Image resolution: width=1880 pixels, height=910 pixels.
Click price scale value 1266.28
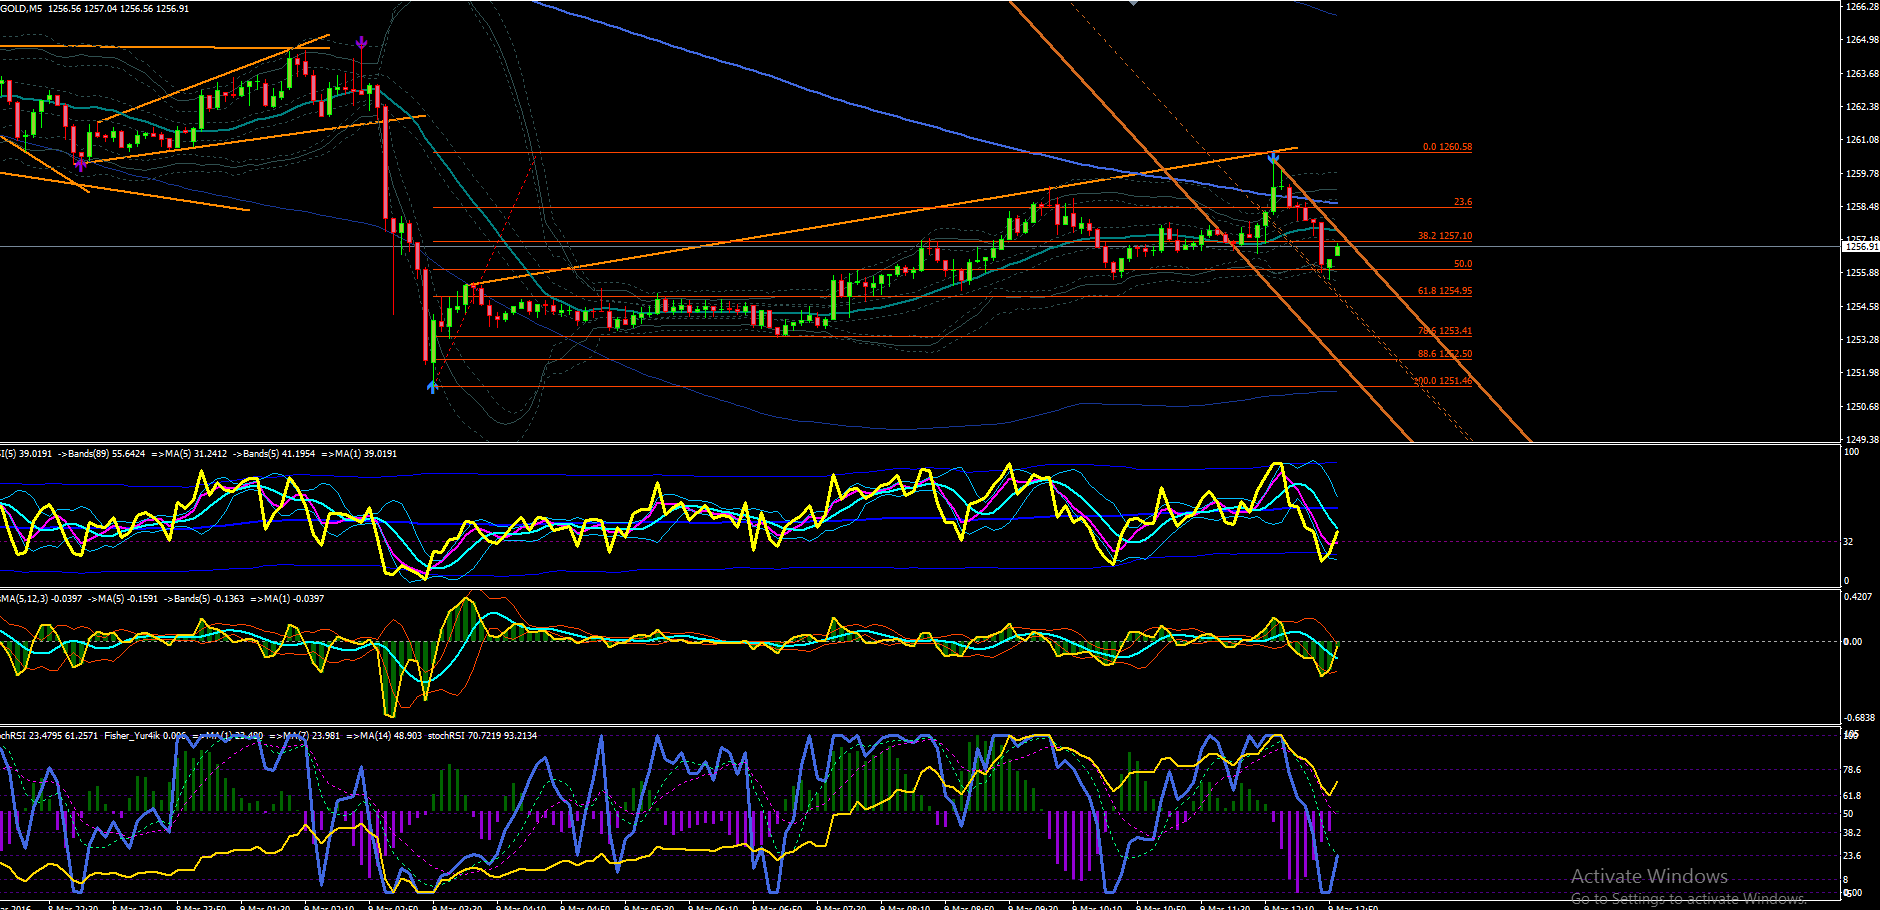pyautogui.click(x=1862, y=7)
